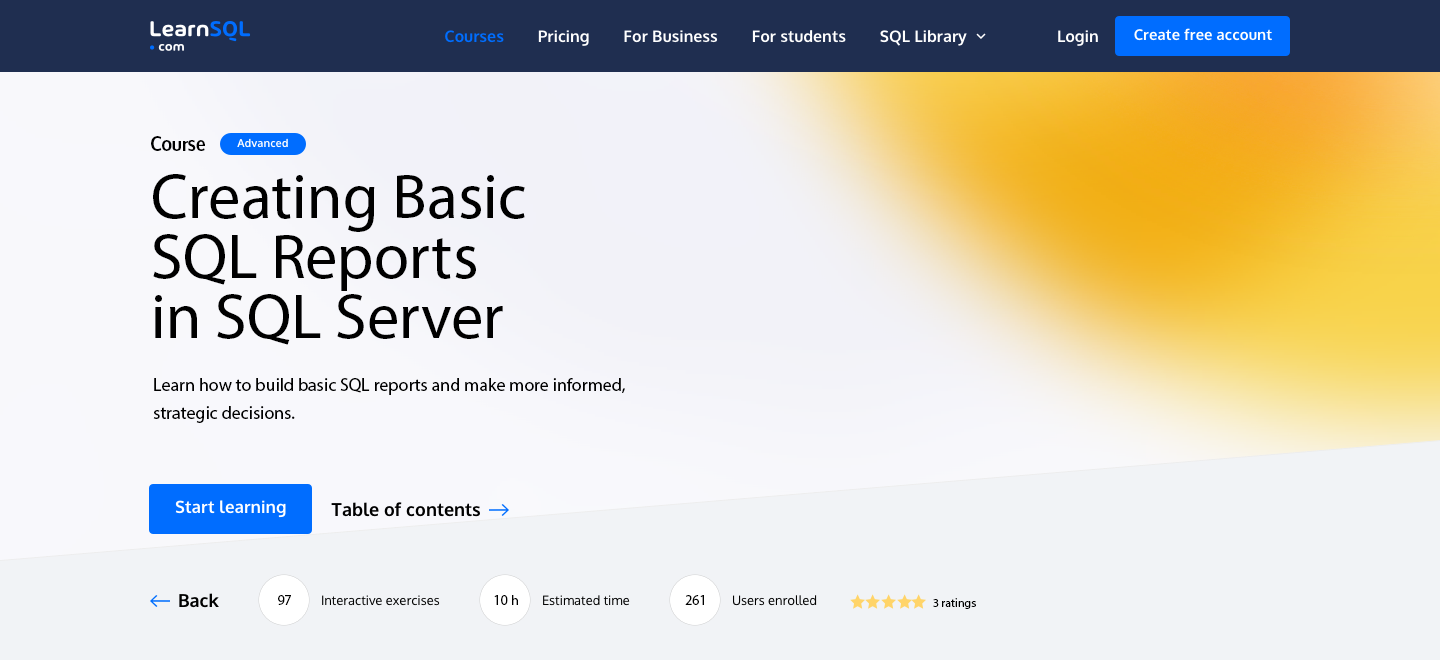Open the Courses menu item
This screenshot has height=660, width=1440.
[474, 36]
